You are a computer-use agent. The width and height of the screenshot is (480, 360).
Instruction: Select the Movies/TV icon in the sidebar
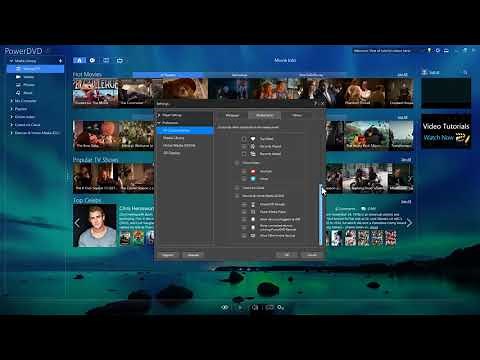[x=19, y=69]
